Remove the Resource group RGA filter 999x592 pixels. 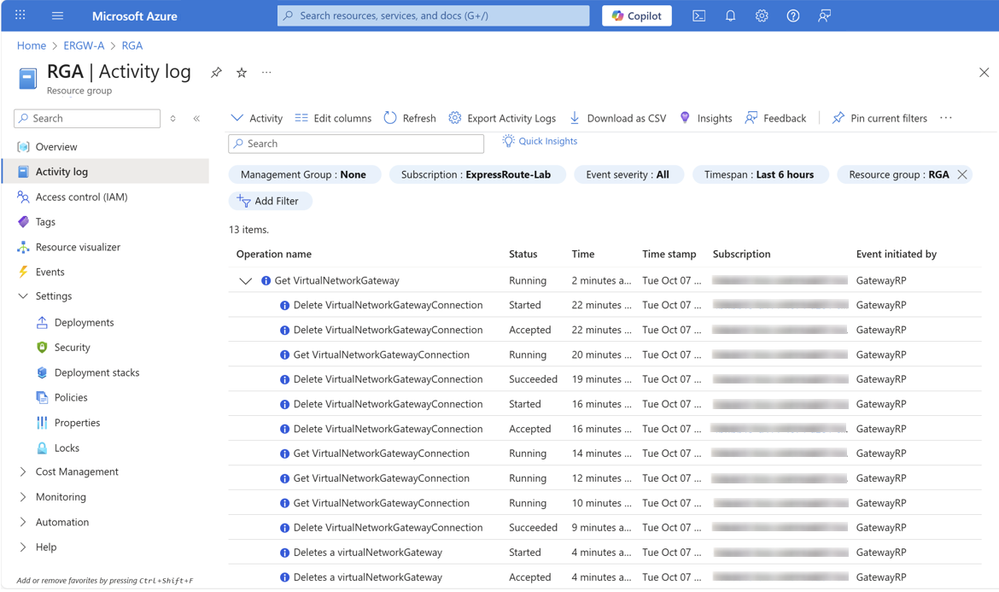tap(962, 175)
